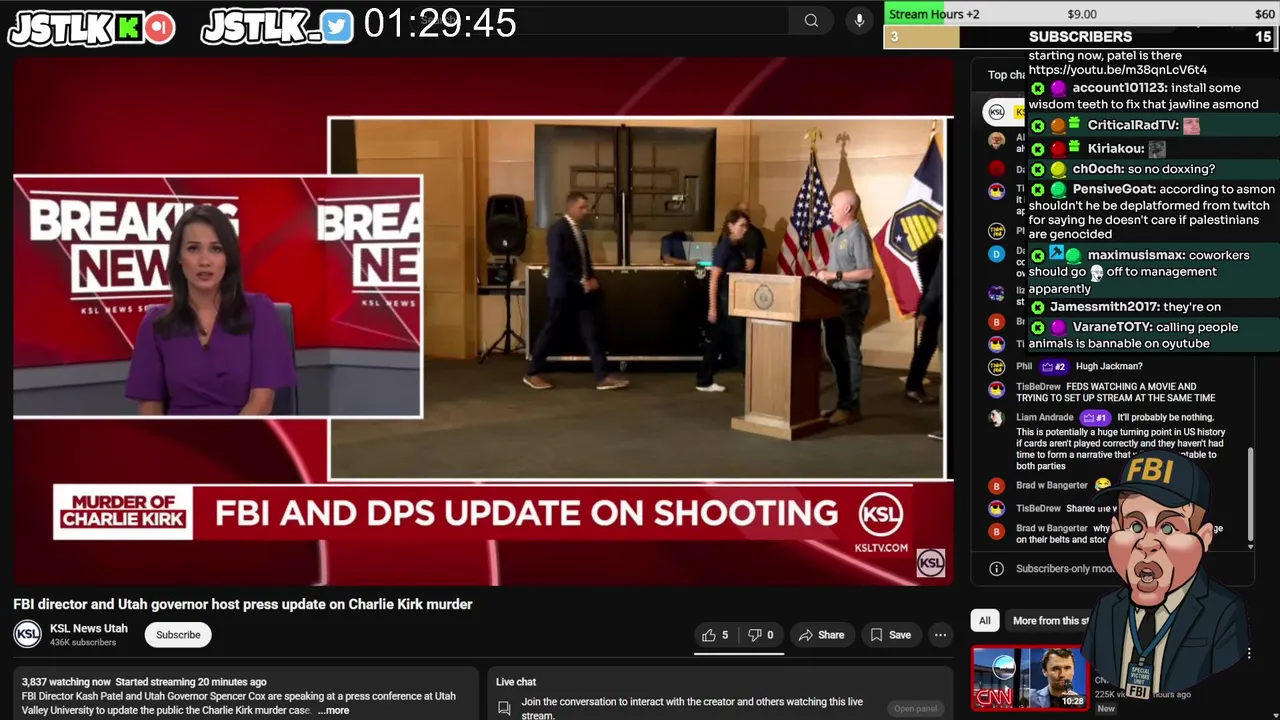
Task: Click the live chat message icon
Action: click(505, 708)
